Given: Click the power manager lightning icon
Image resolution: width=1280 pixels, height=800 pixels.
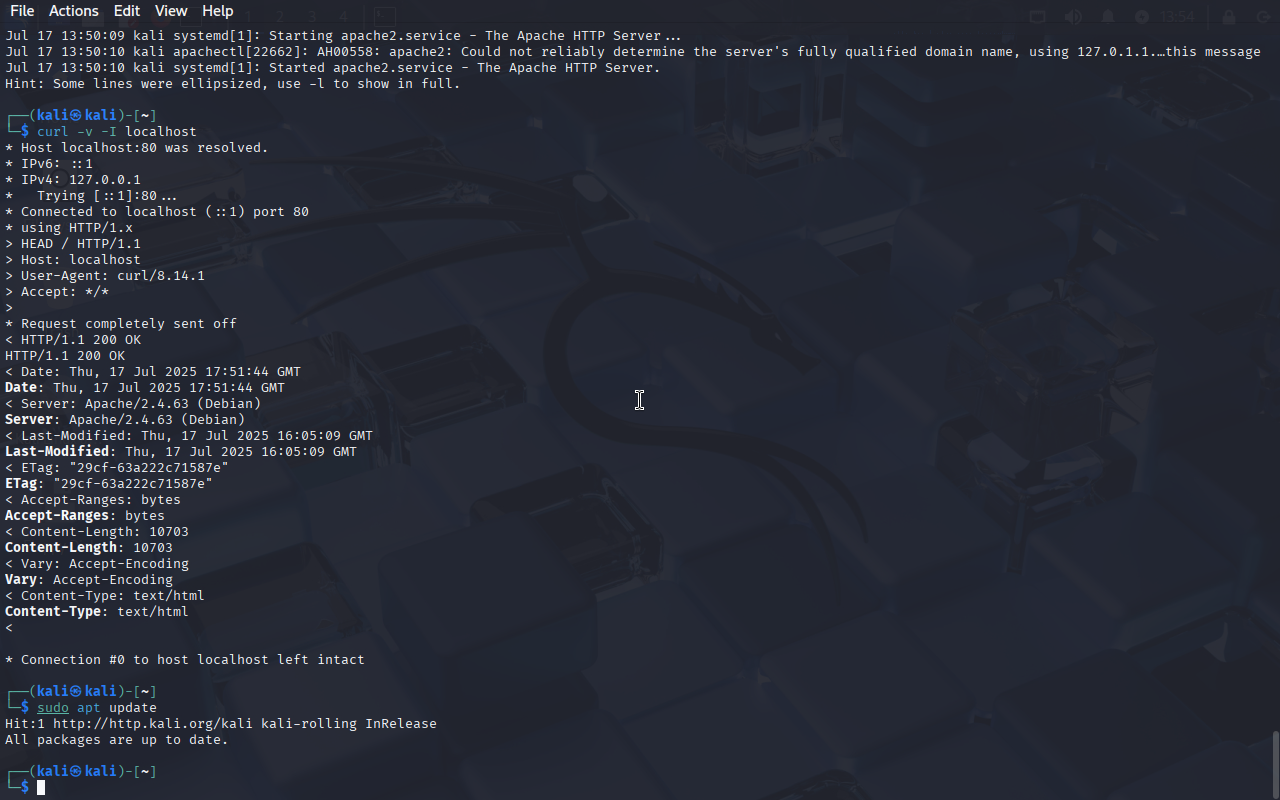Looking at the screenshot, I should coord(1142,17).
